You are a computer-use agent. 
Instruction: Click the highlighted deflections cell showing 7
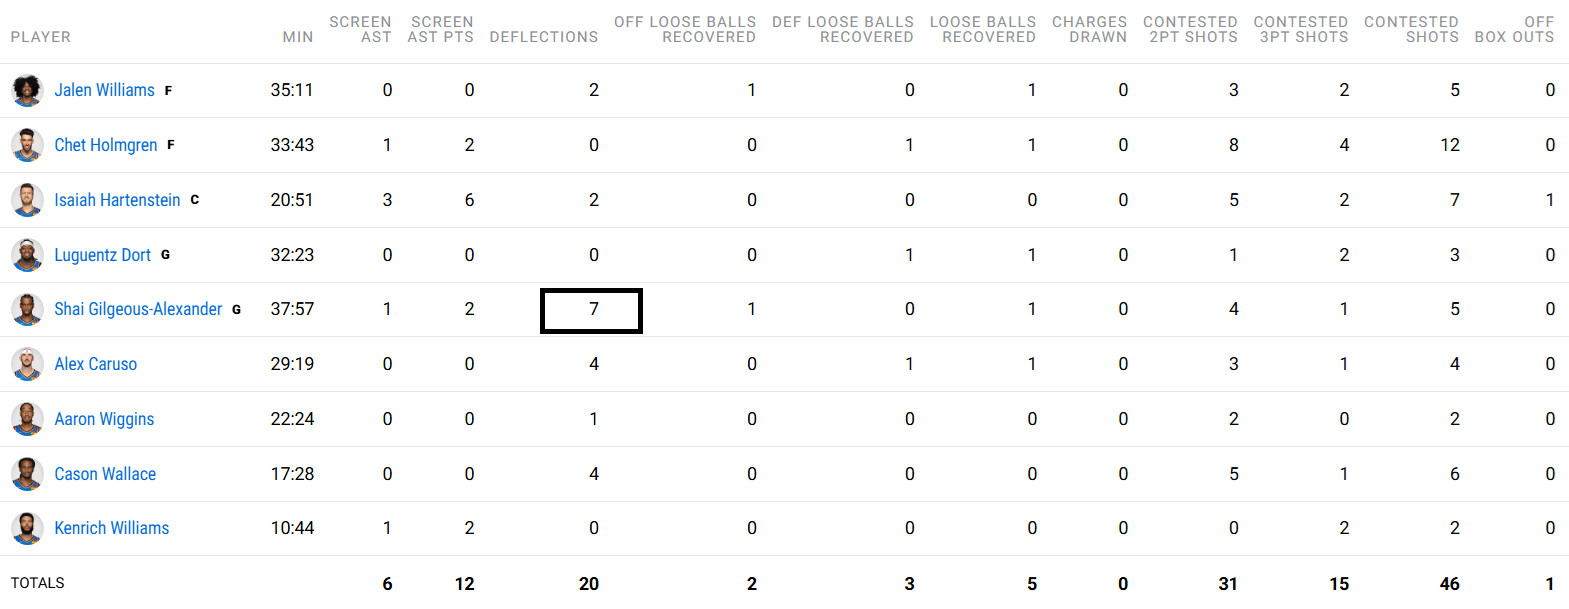tap(591, 310)
